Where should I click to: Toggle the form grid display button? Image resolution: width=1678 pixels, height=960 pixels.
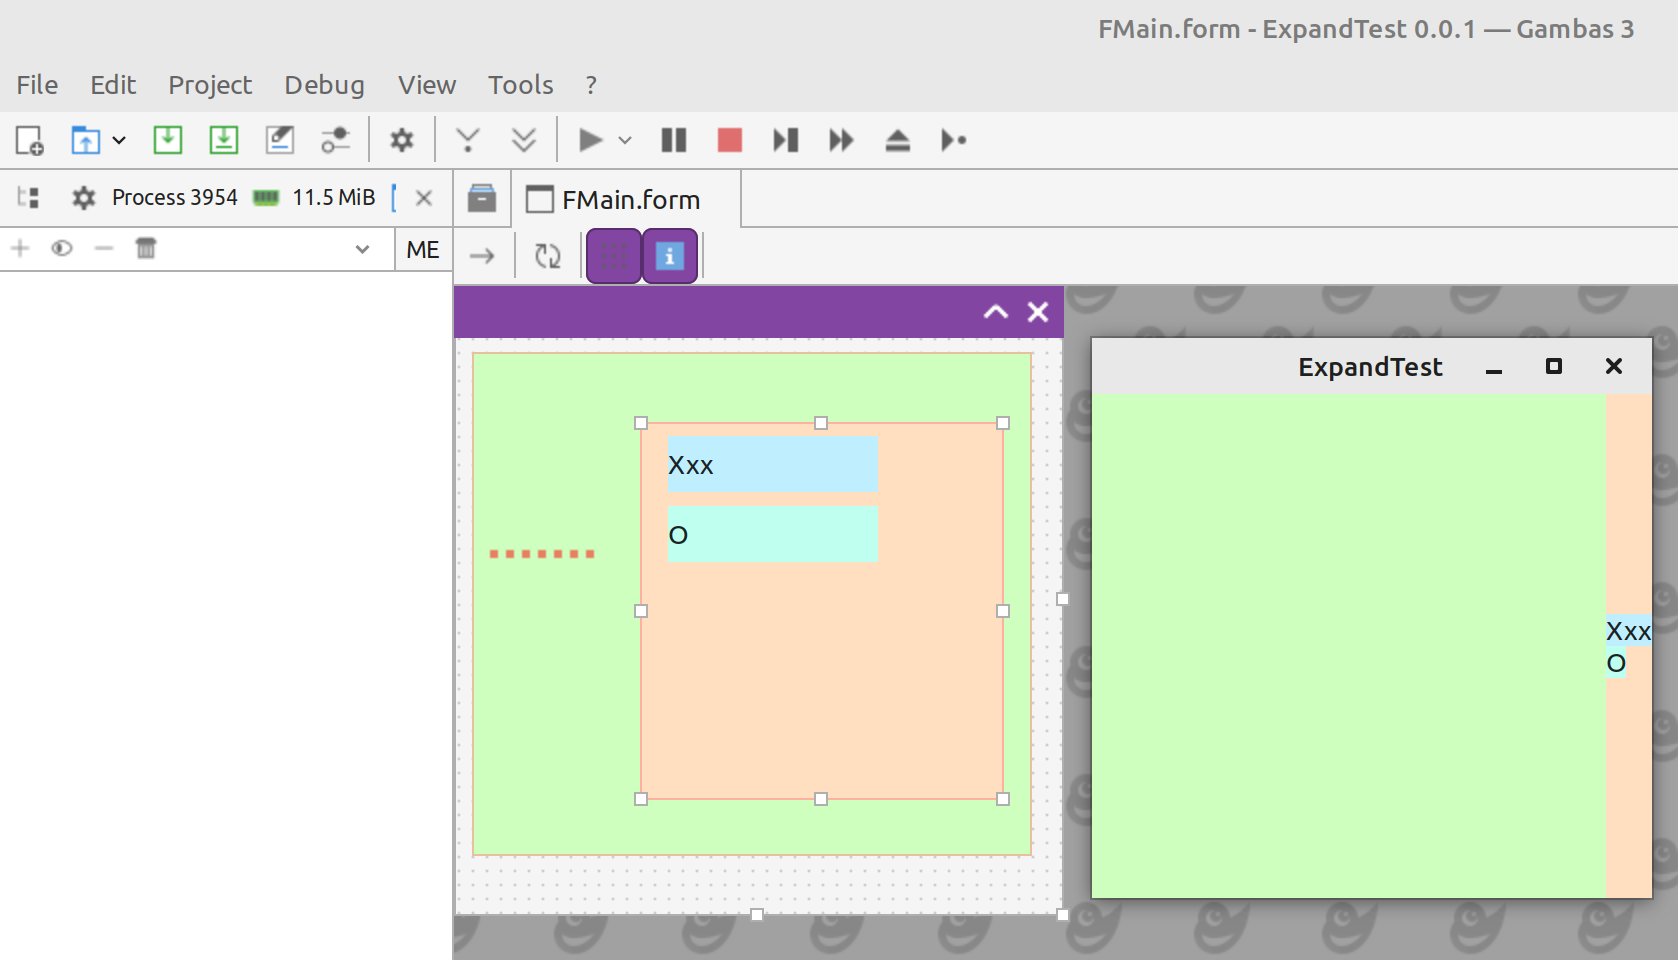[x=614, y=256]
